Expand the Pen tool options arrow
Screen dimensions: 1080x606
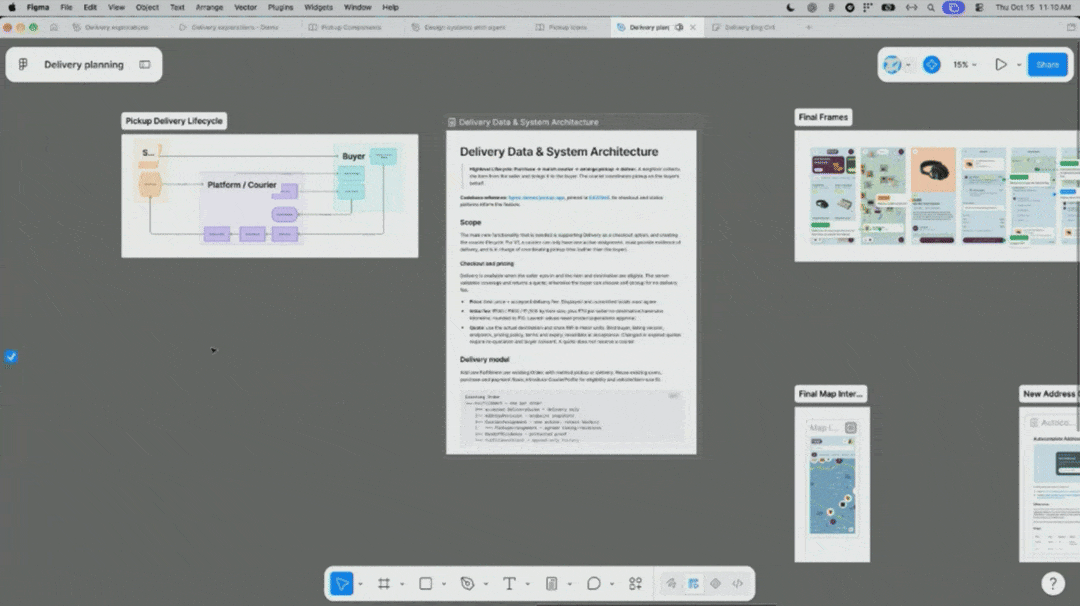coord(486,585)
